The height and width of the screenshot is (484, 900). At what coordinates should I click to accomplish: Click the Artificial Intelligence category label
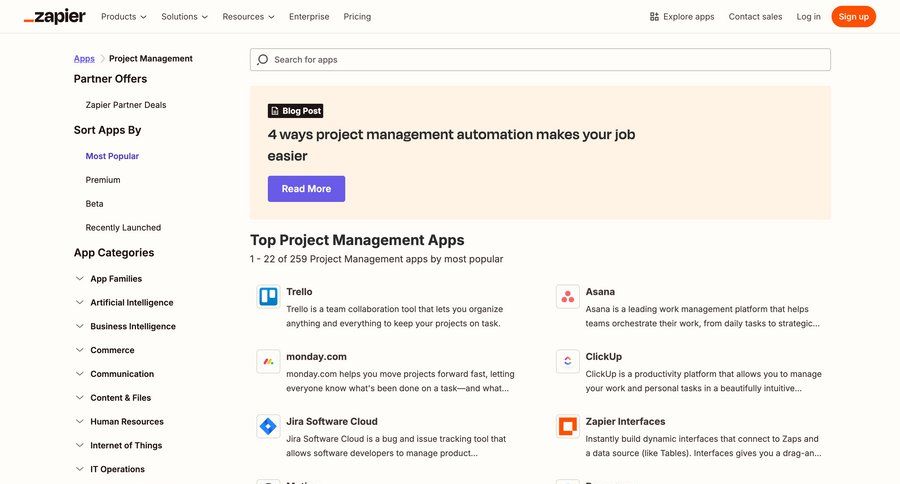click(131, 302)
